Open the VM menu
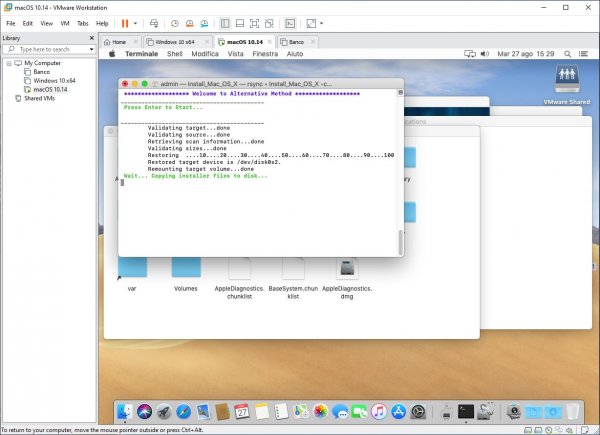This screenshot has width=600, height=435. click(x=65, y=23)
